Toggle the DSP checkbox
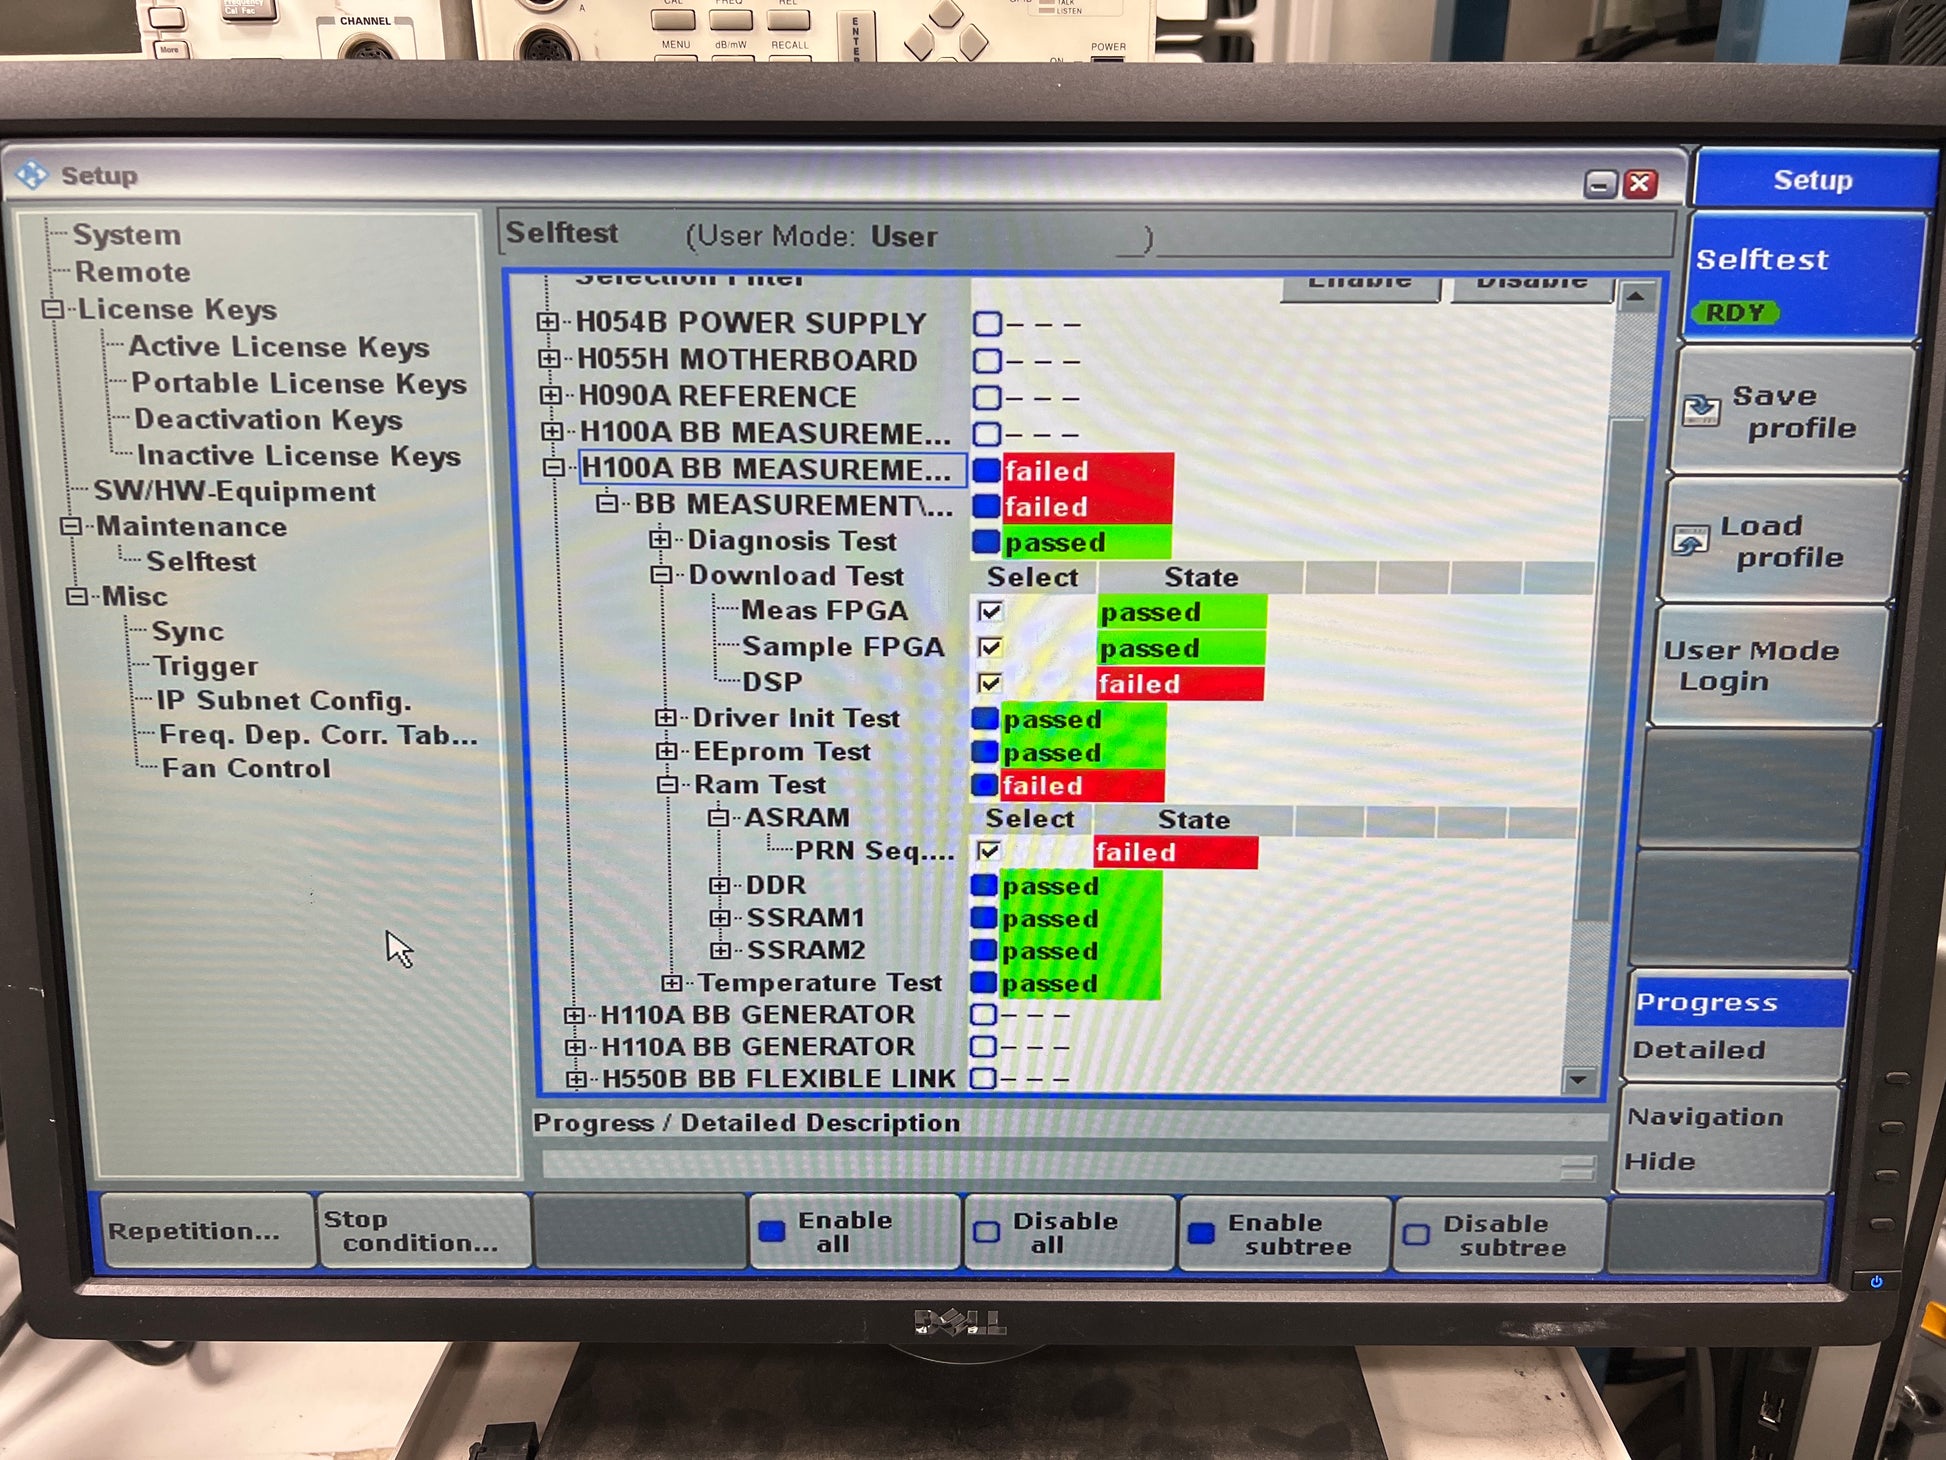The image size is (1946, 1460). click(x=990, y=683)
